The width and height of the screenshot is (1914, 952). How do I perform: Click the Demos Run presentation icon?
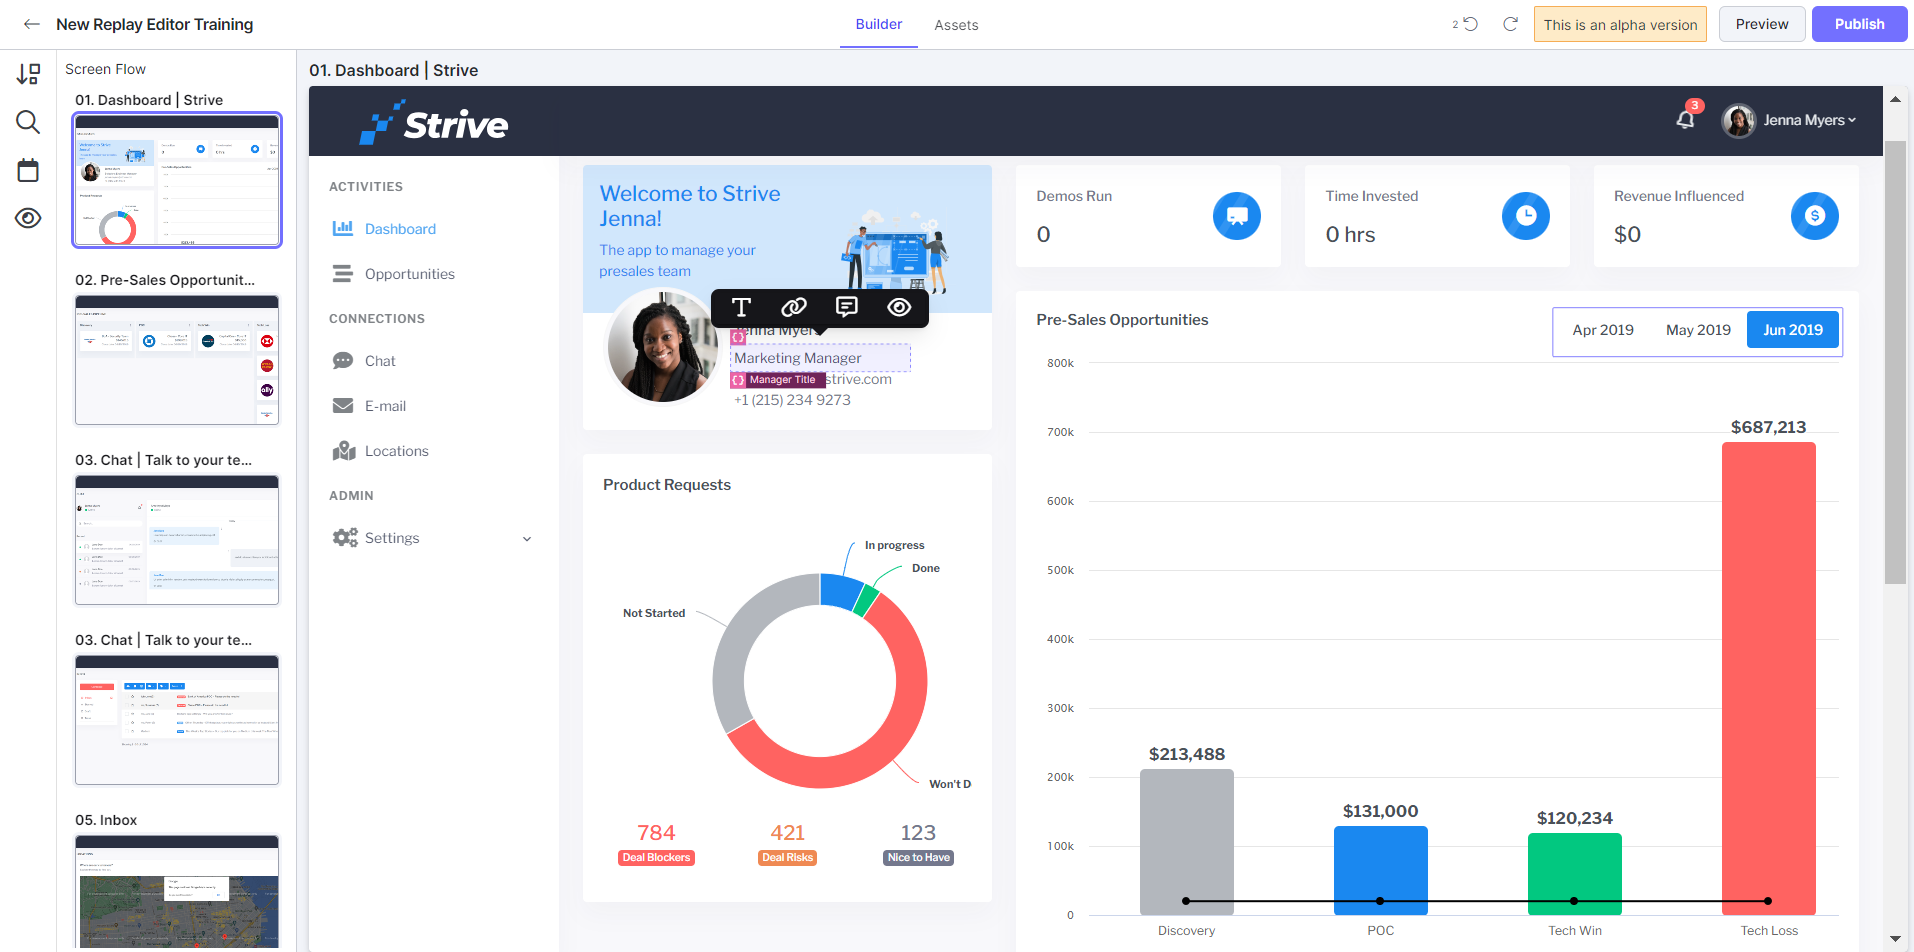coord(1237,216)
